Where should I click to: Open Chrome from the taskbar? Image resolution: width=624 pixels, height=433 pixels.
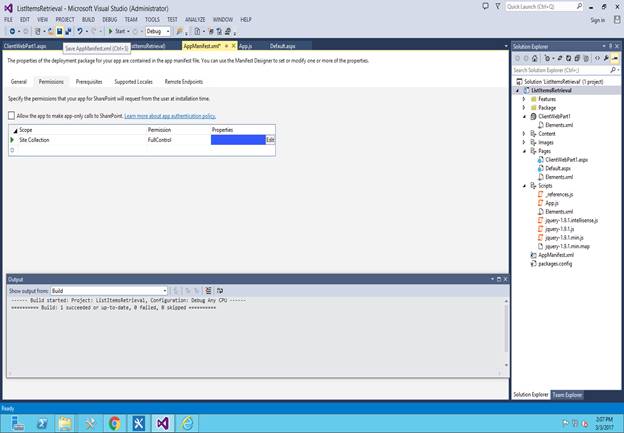click(115, 423)
